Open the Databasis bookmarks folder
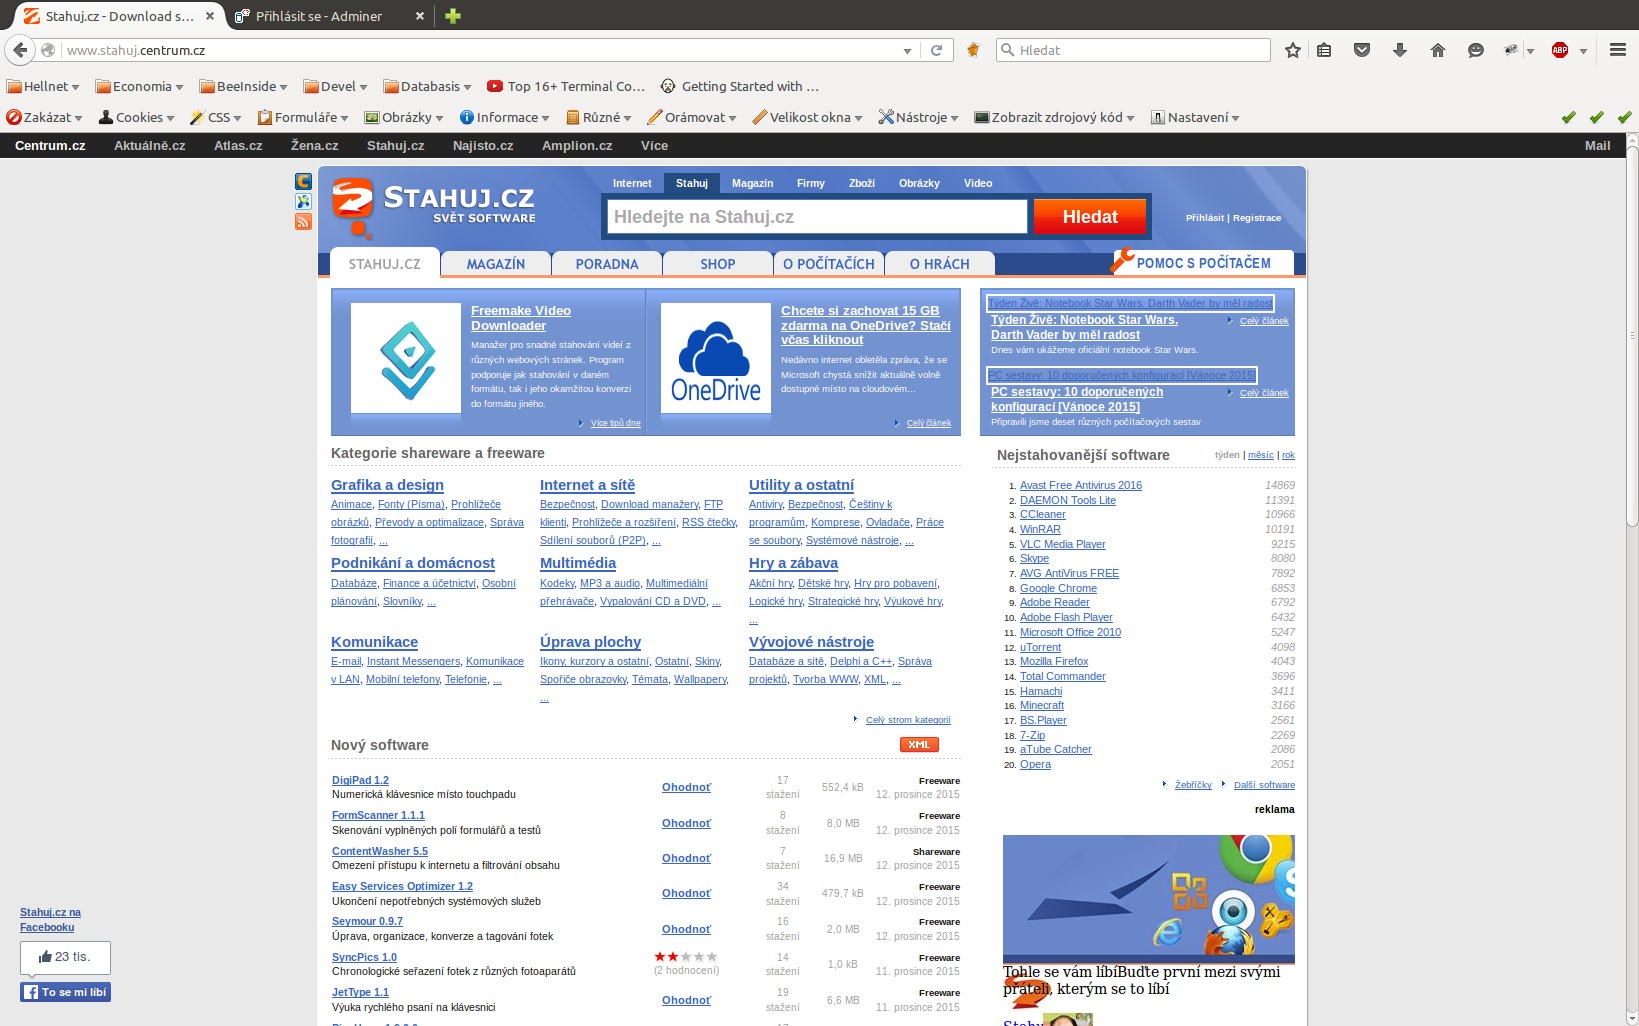1639x1026 pixels. click(x=428, y=86)
